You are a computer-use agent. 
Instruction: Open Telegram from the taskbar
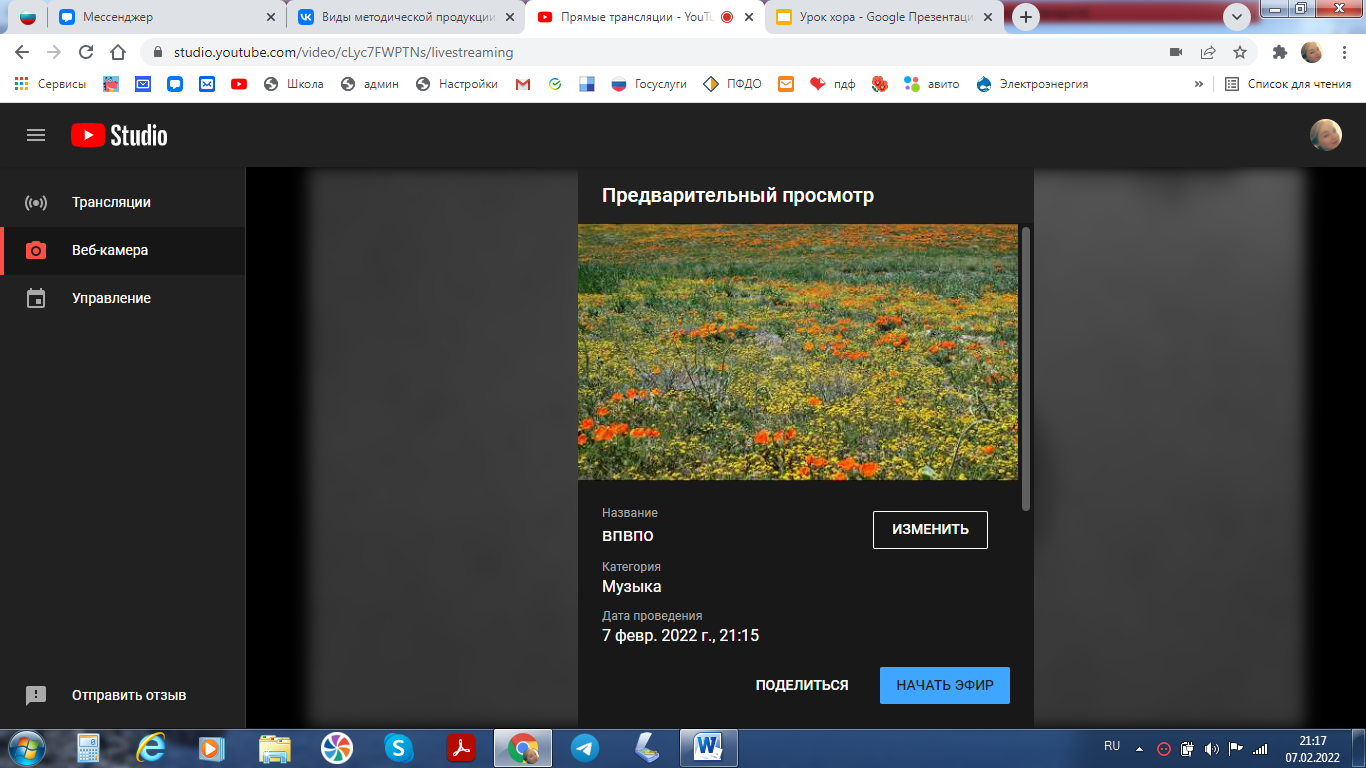click(x=585, y=748)
